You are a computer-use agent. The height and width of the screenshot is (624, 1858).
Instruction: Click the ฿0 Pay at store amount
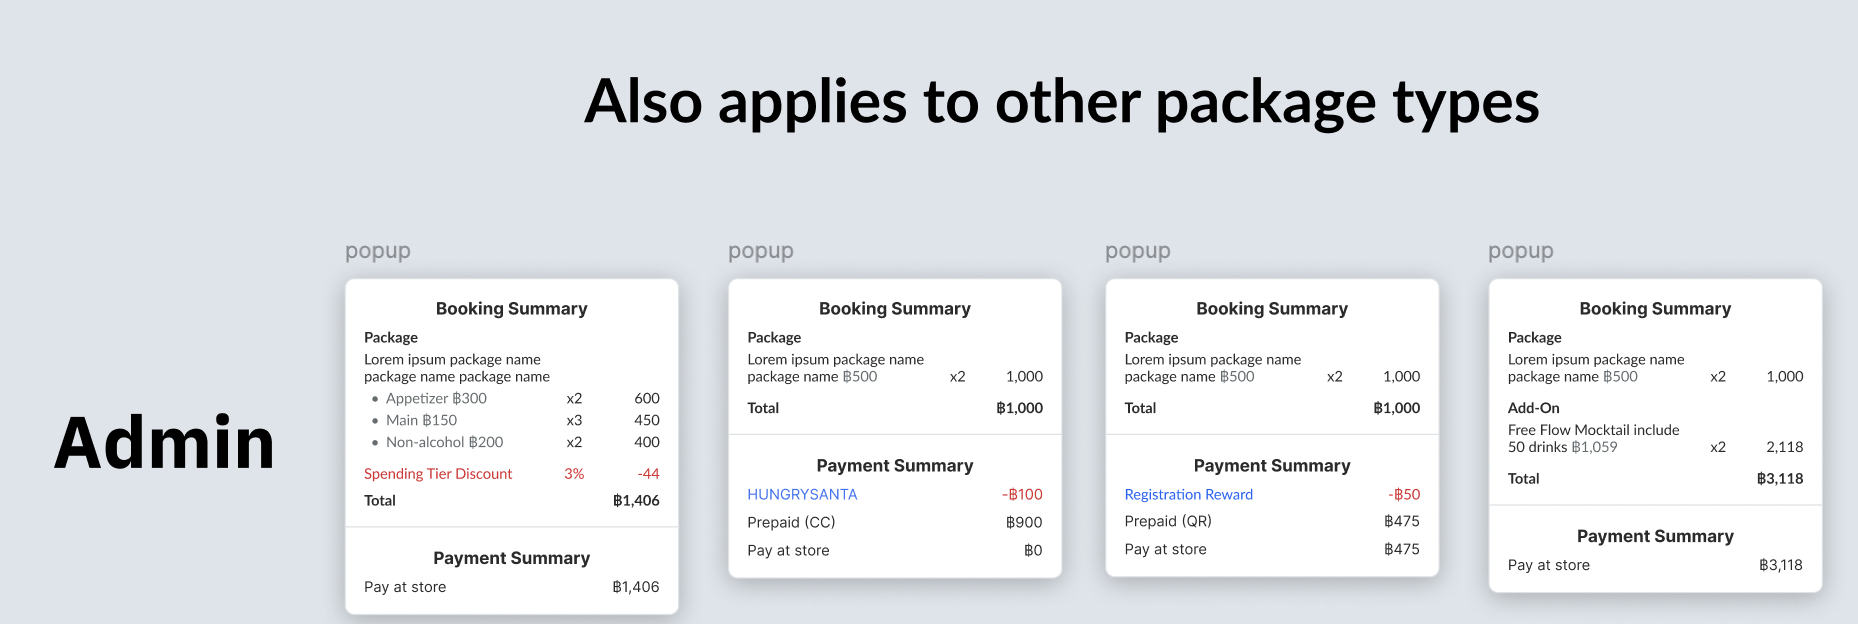(x=1033, y=550)
